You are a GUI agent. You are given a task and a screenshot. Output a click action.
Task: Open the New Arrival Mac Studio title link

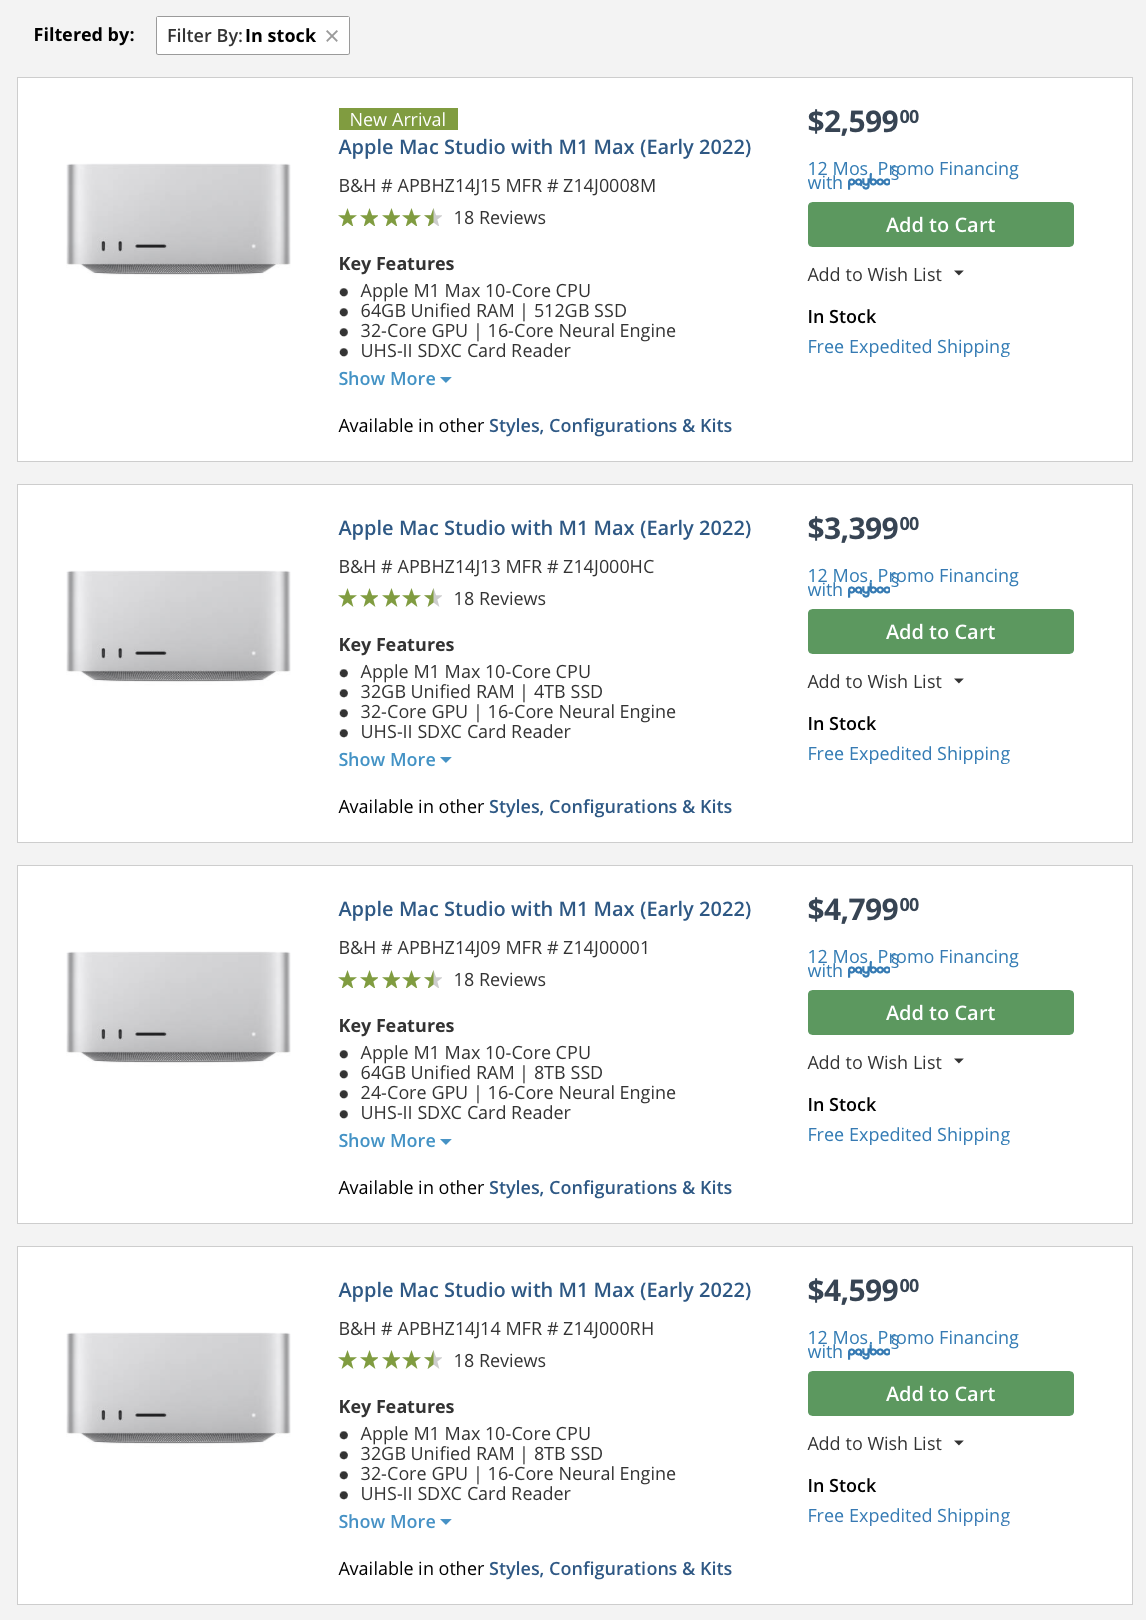tap(544, 147)
